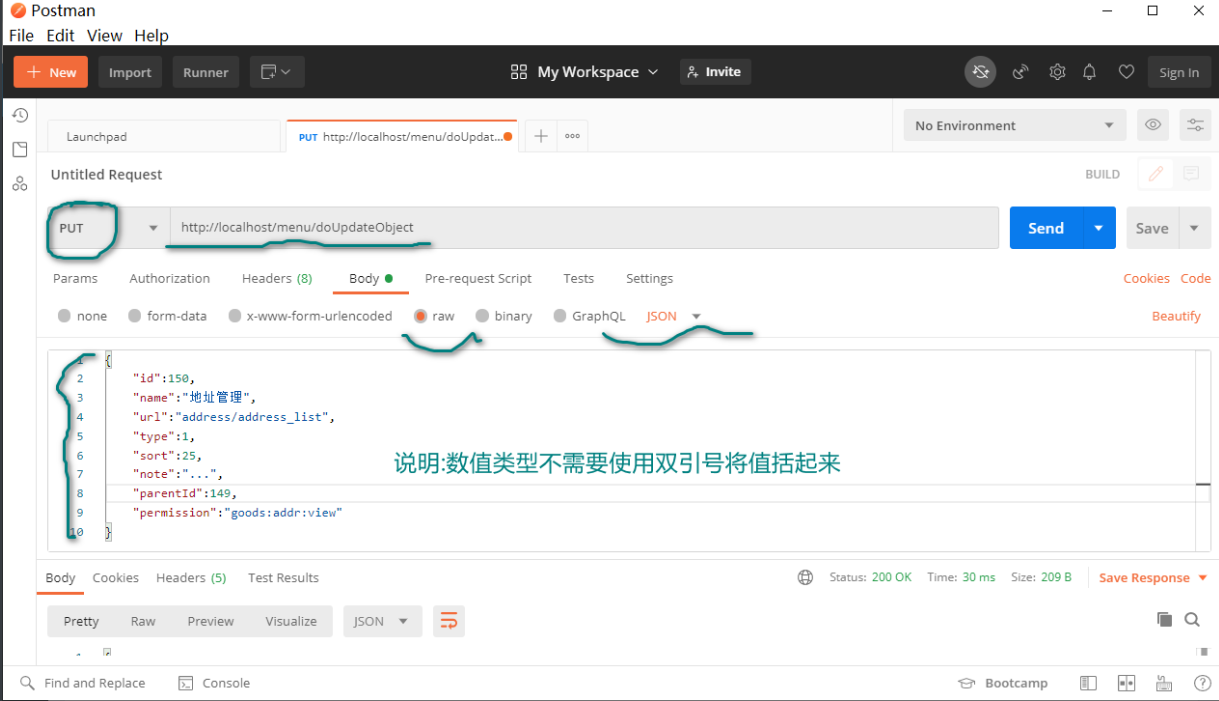Switch to Headers (8) request tab
The height and width of the screenshot is (701, 1219).
click(277, 278)
